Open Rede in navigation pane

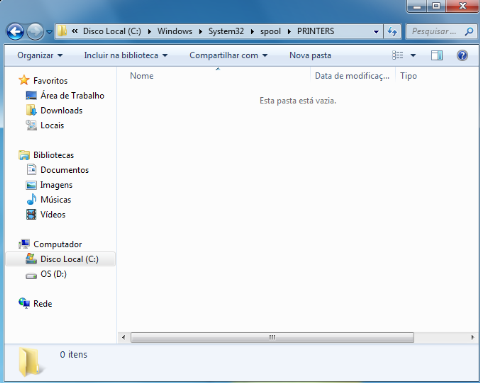pyautogui.click(x=43, y=304)
